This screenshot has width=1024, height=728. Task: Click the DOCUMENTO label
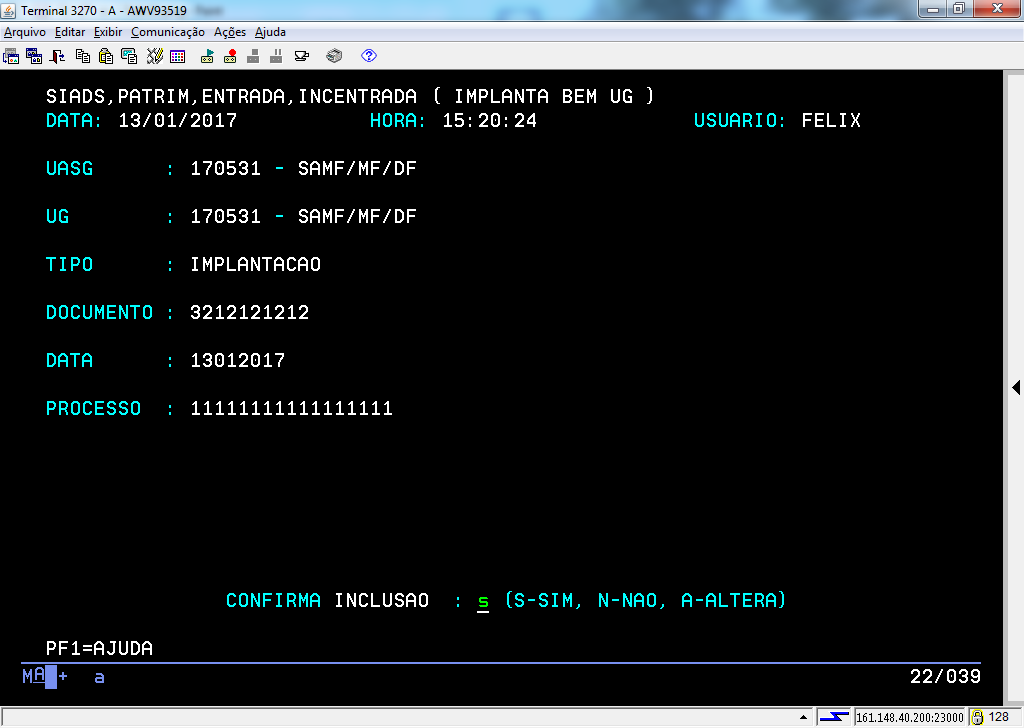click(x=99, y=312)
